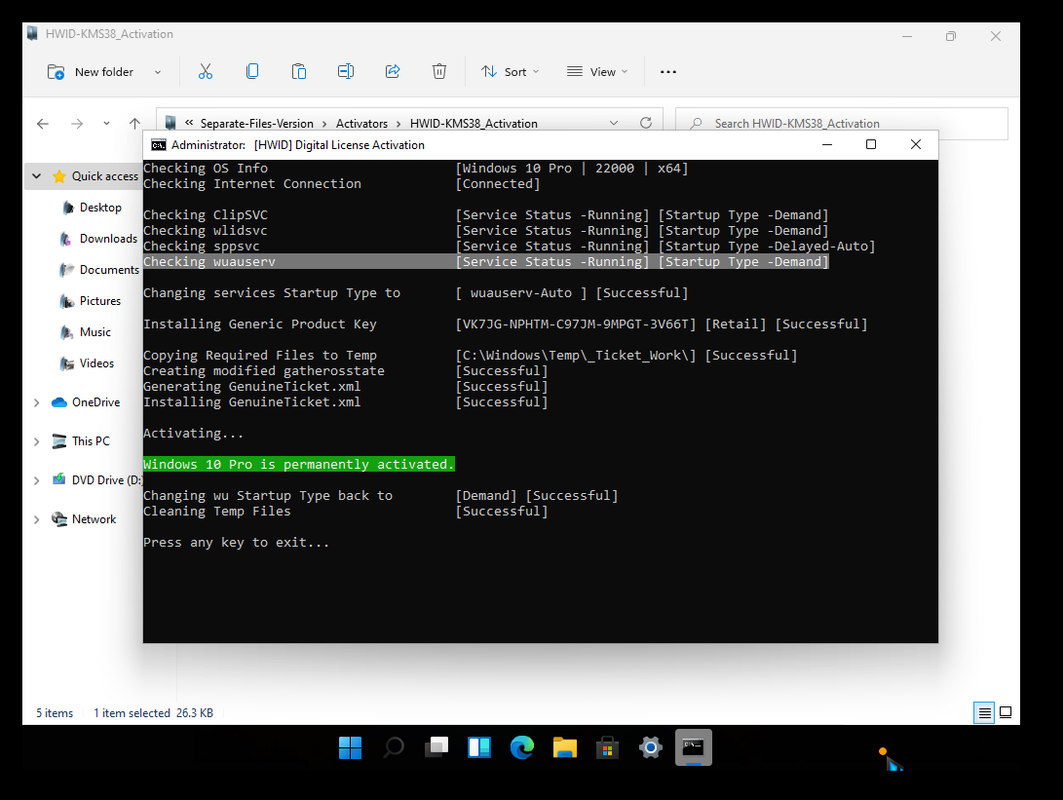This screenshot has width=1063, height=800.
Task: Click the 'Press any key to exit...' line
Action: click(236, 542)
